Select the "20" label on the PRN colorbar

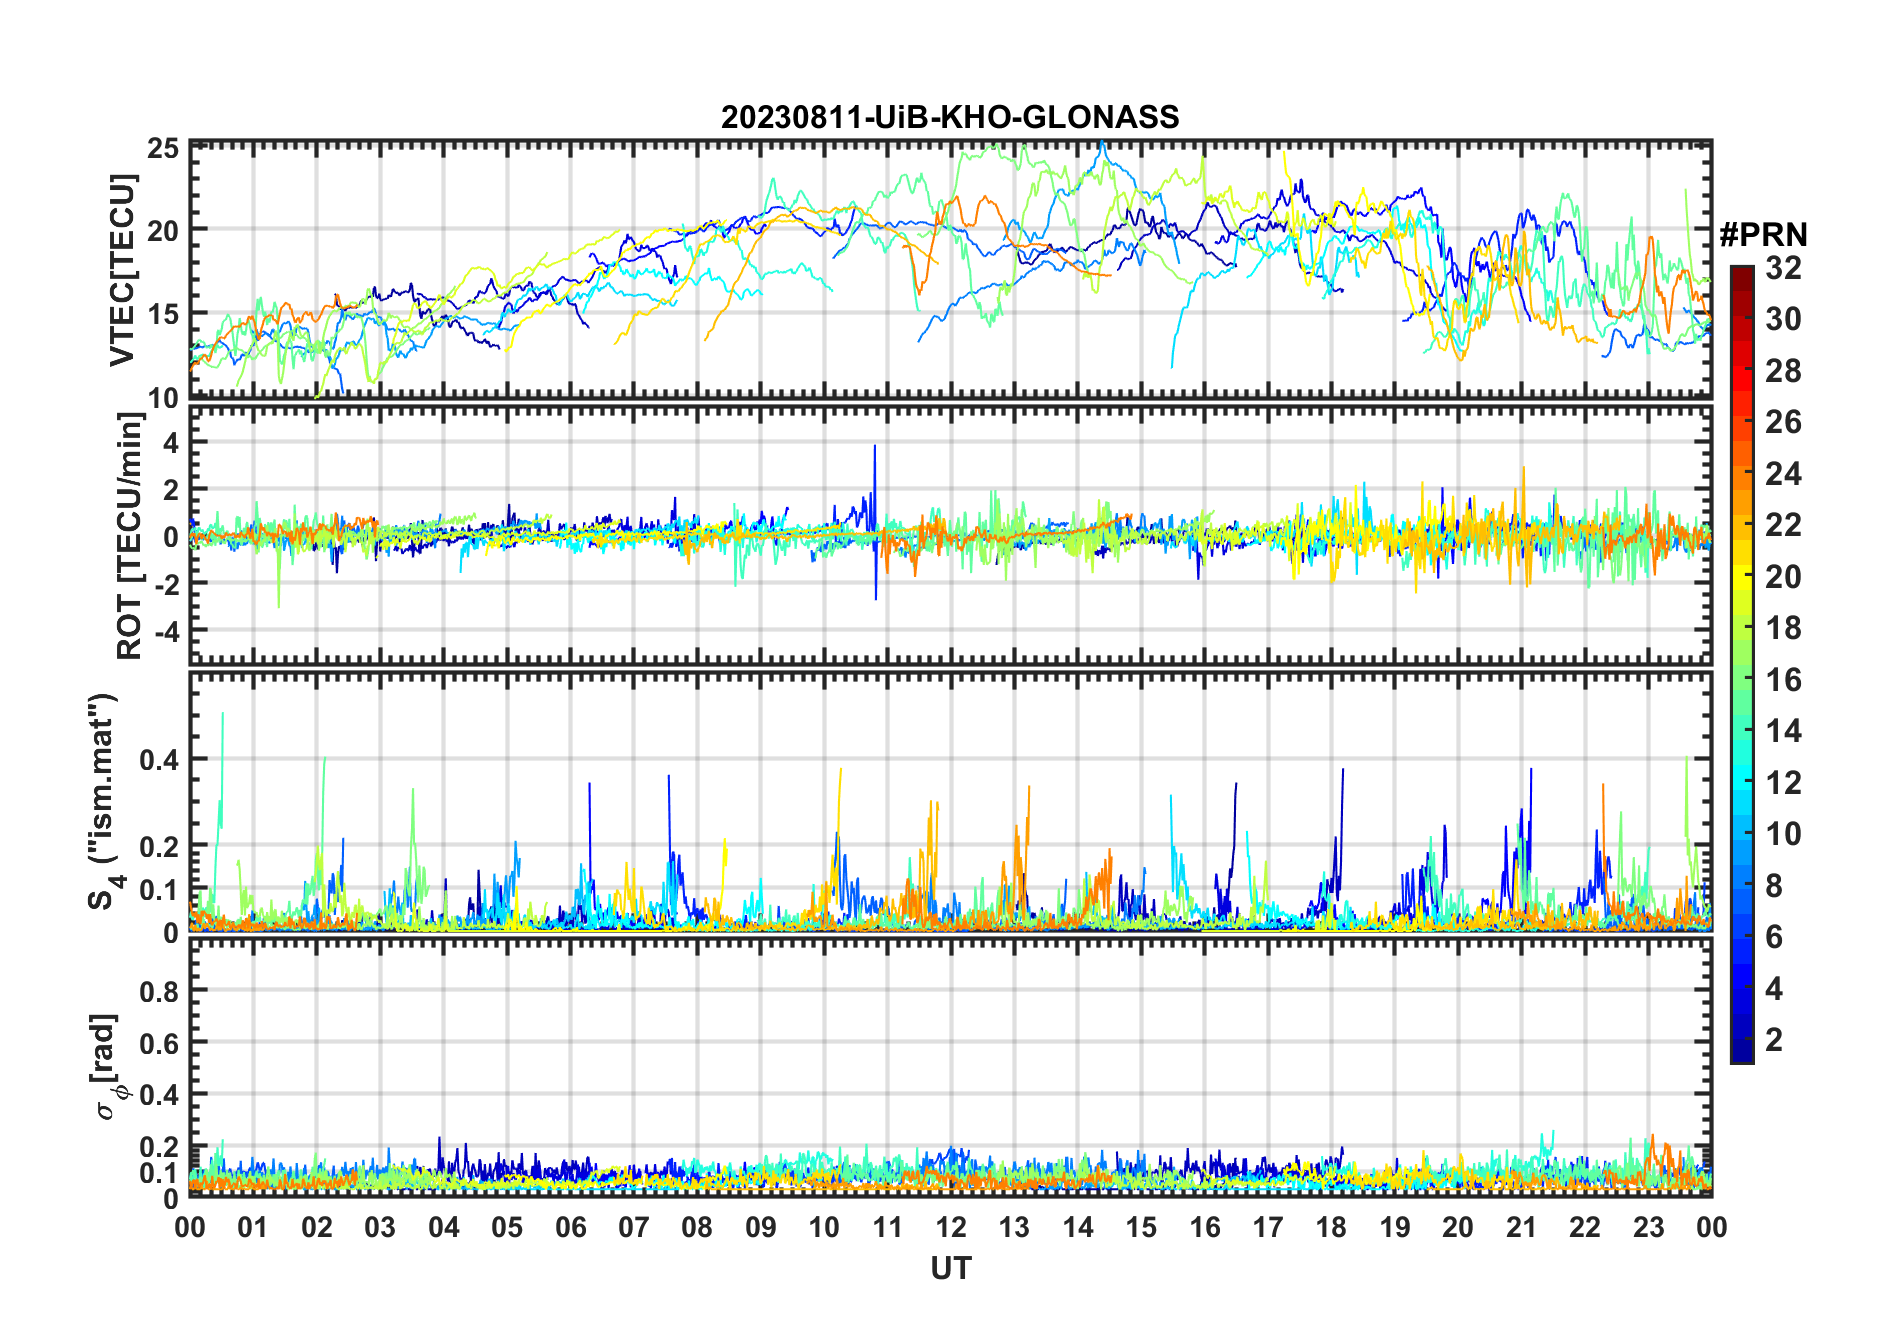pyautogui.click(x=1783, y=577)
